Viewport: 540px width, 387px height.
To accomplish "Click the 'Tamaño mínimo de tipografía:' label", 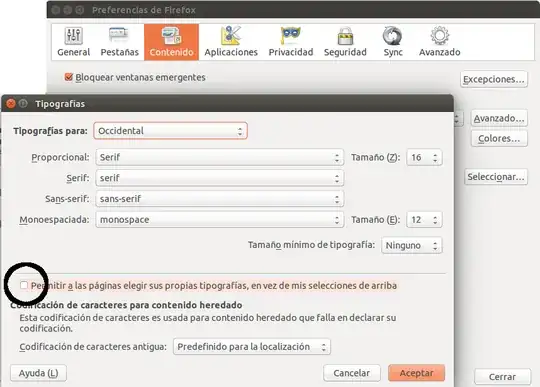I will pos(311,245).
